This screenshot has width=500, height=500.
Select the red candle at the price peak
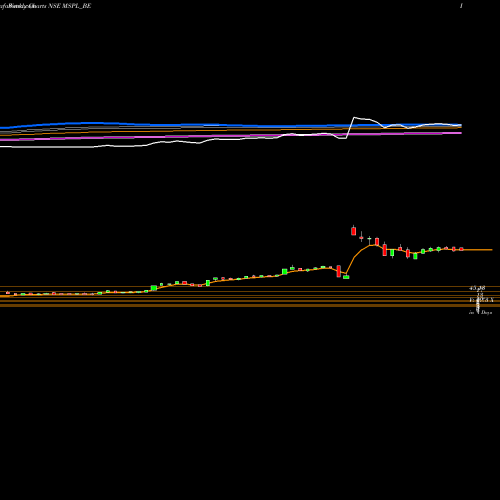pyautogui.click(x=354, y=230)
